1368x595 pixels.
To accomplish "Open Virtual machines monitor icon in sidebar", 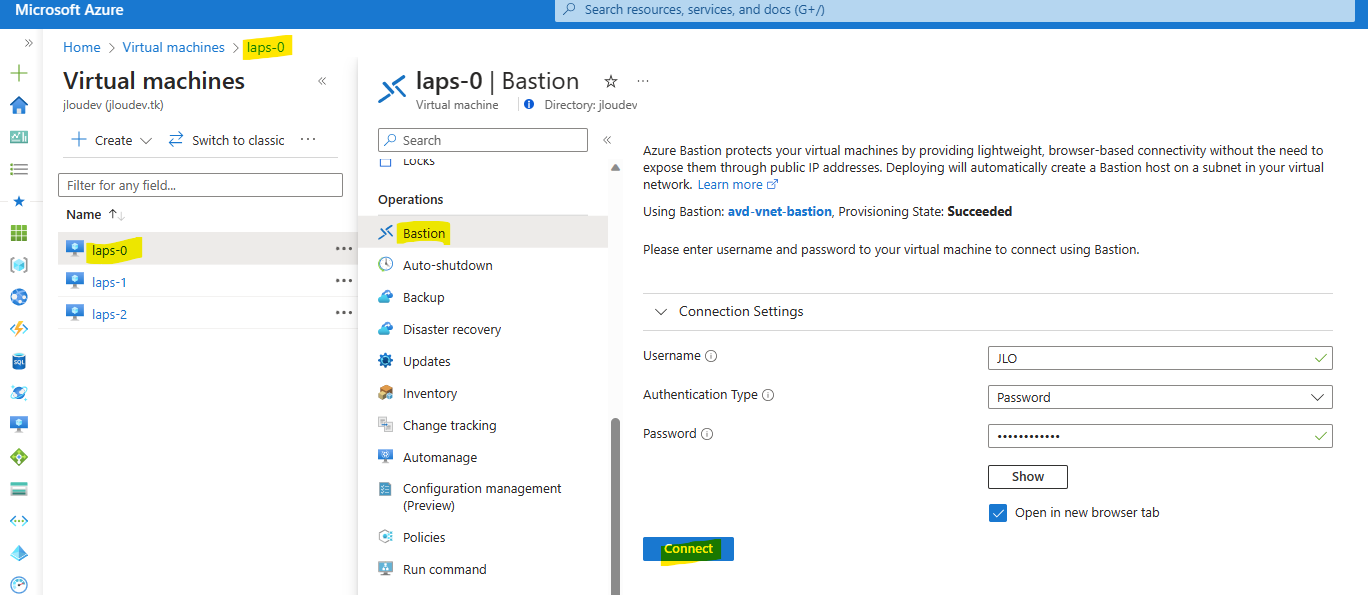I will (18, 425).
